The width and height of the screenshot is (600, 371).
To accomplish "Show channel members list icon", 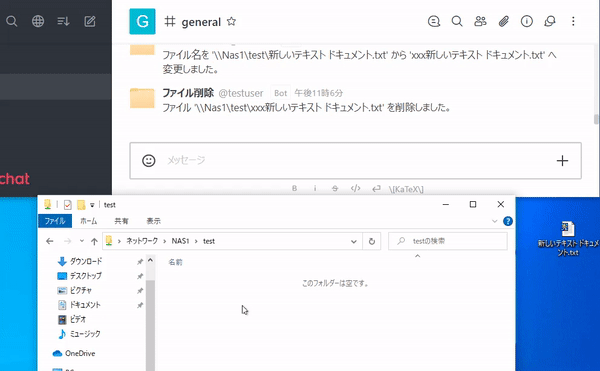I will tap(480, 21).
